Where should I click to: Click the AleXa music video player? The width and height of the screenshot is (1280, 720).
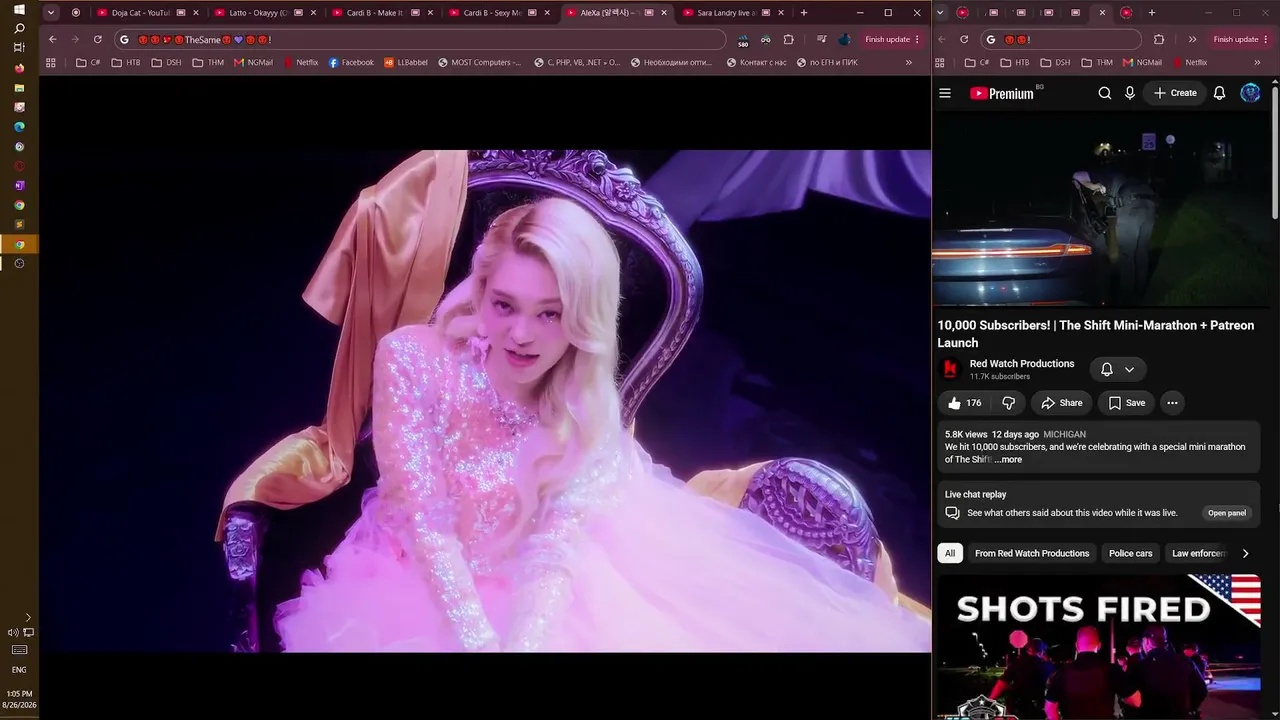(485, 401)
